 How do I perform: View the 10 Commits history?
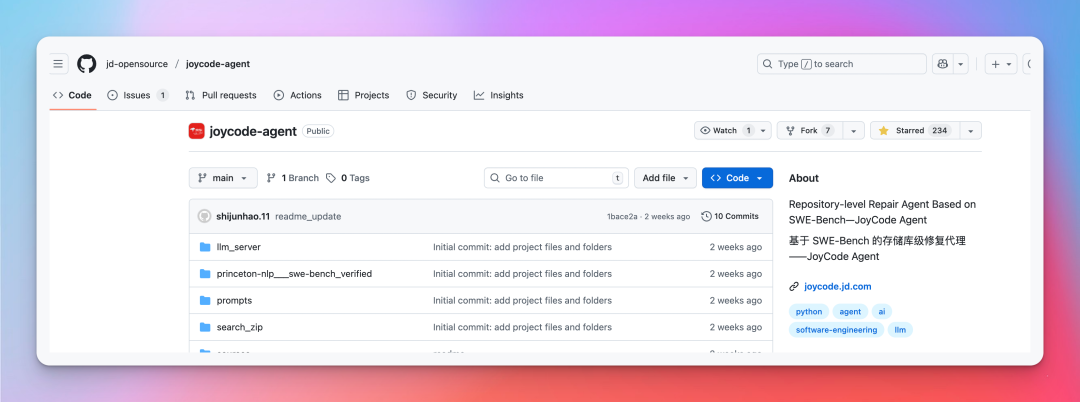(730, 216)
